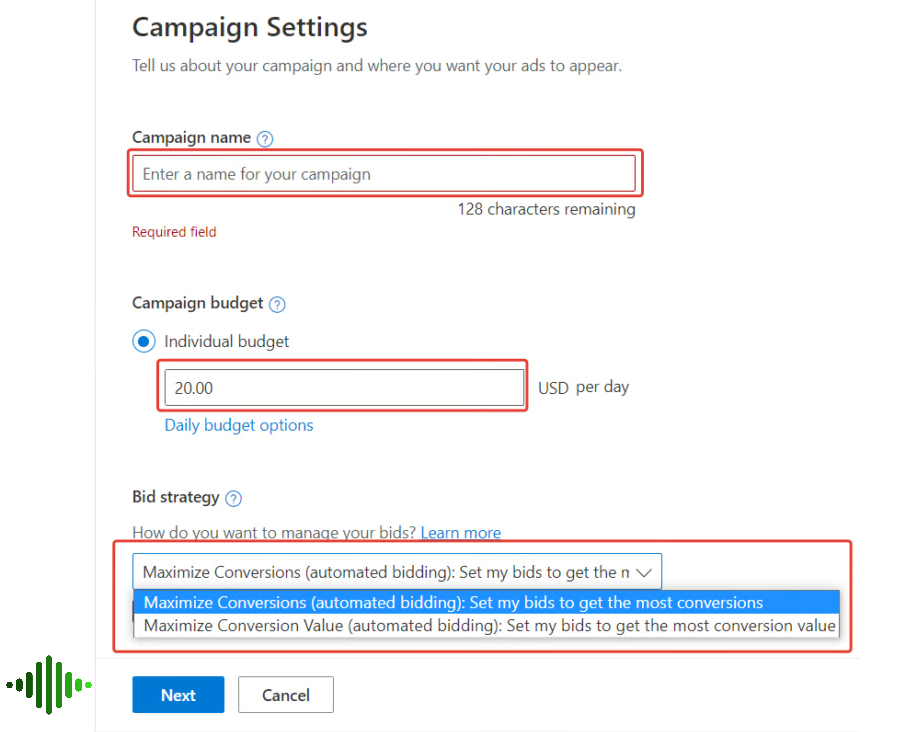Click the campaign name input field

pos(385,172)
